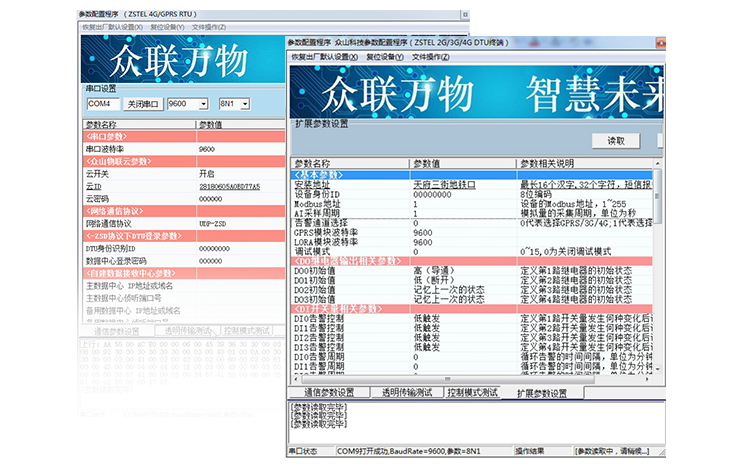The width and height of the screenshot is (750, 467).
Task: Click the 参数值 column header in front window
Action: click(x=463, y=164)
